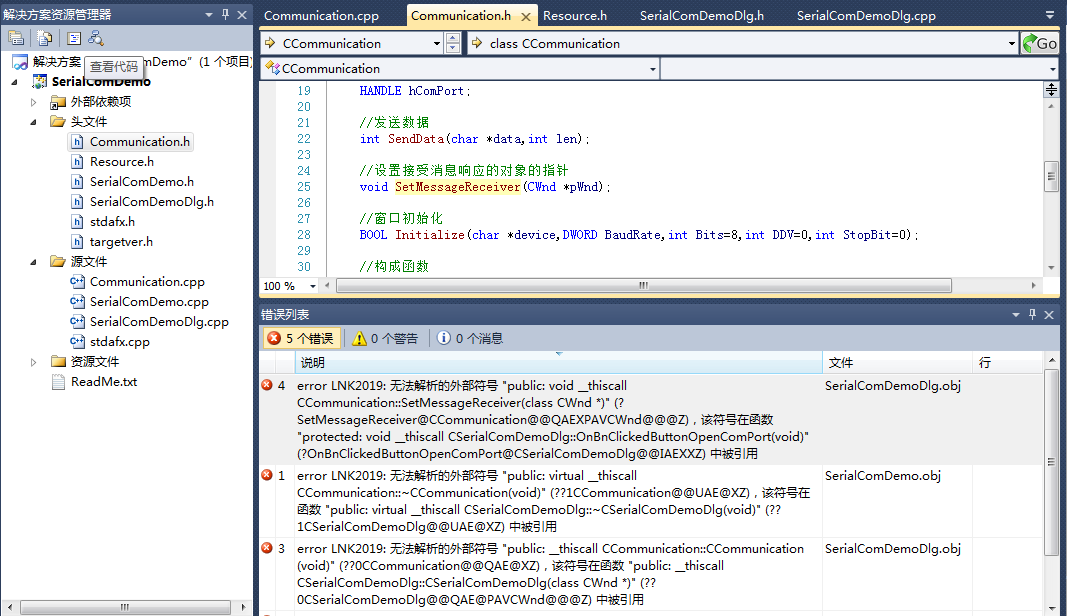Select error 1 about ~CCommunication destructor
Viewport: 1067px width, 616px height.
click(x=651, y=501)
